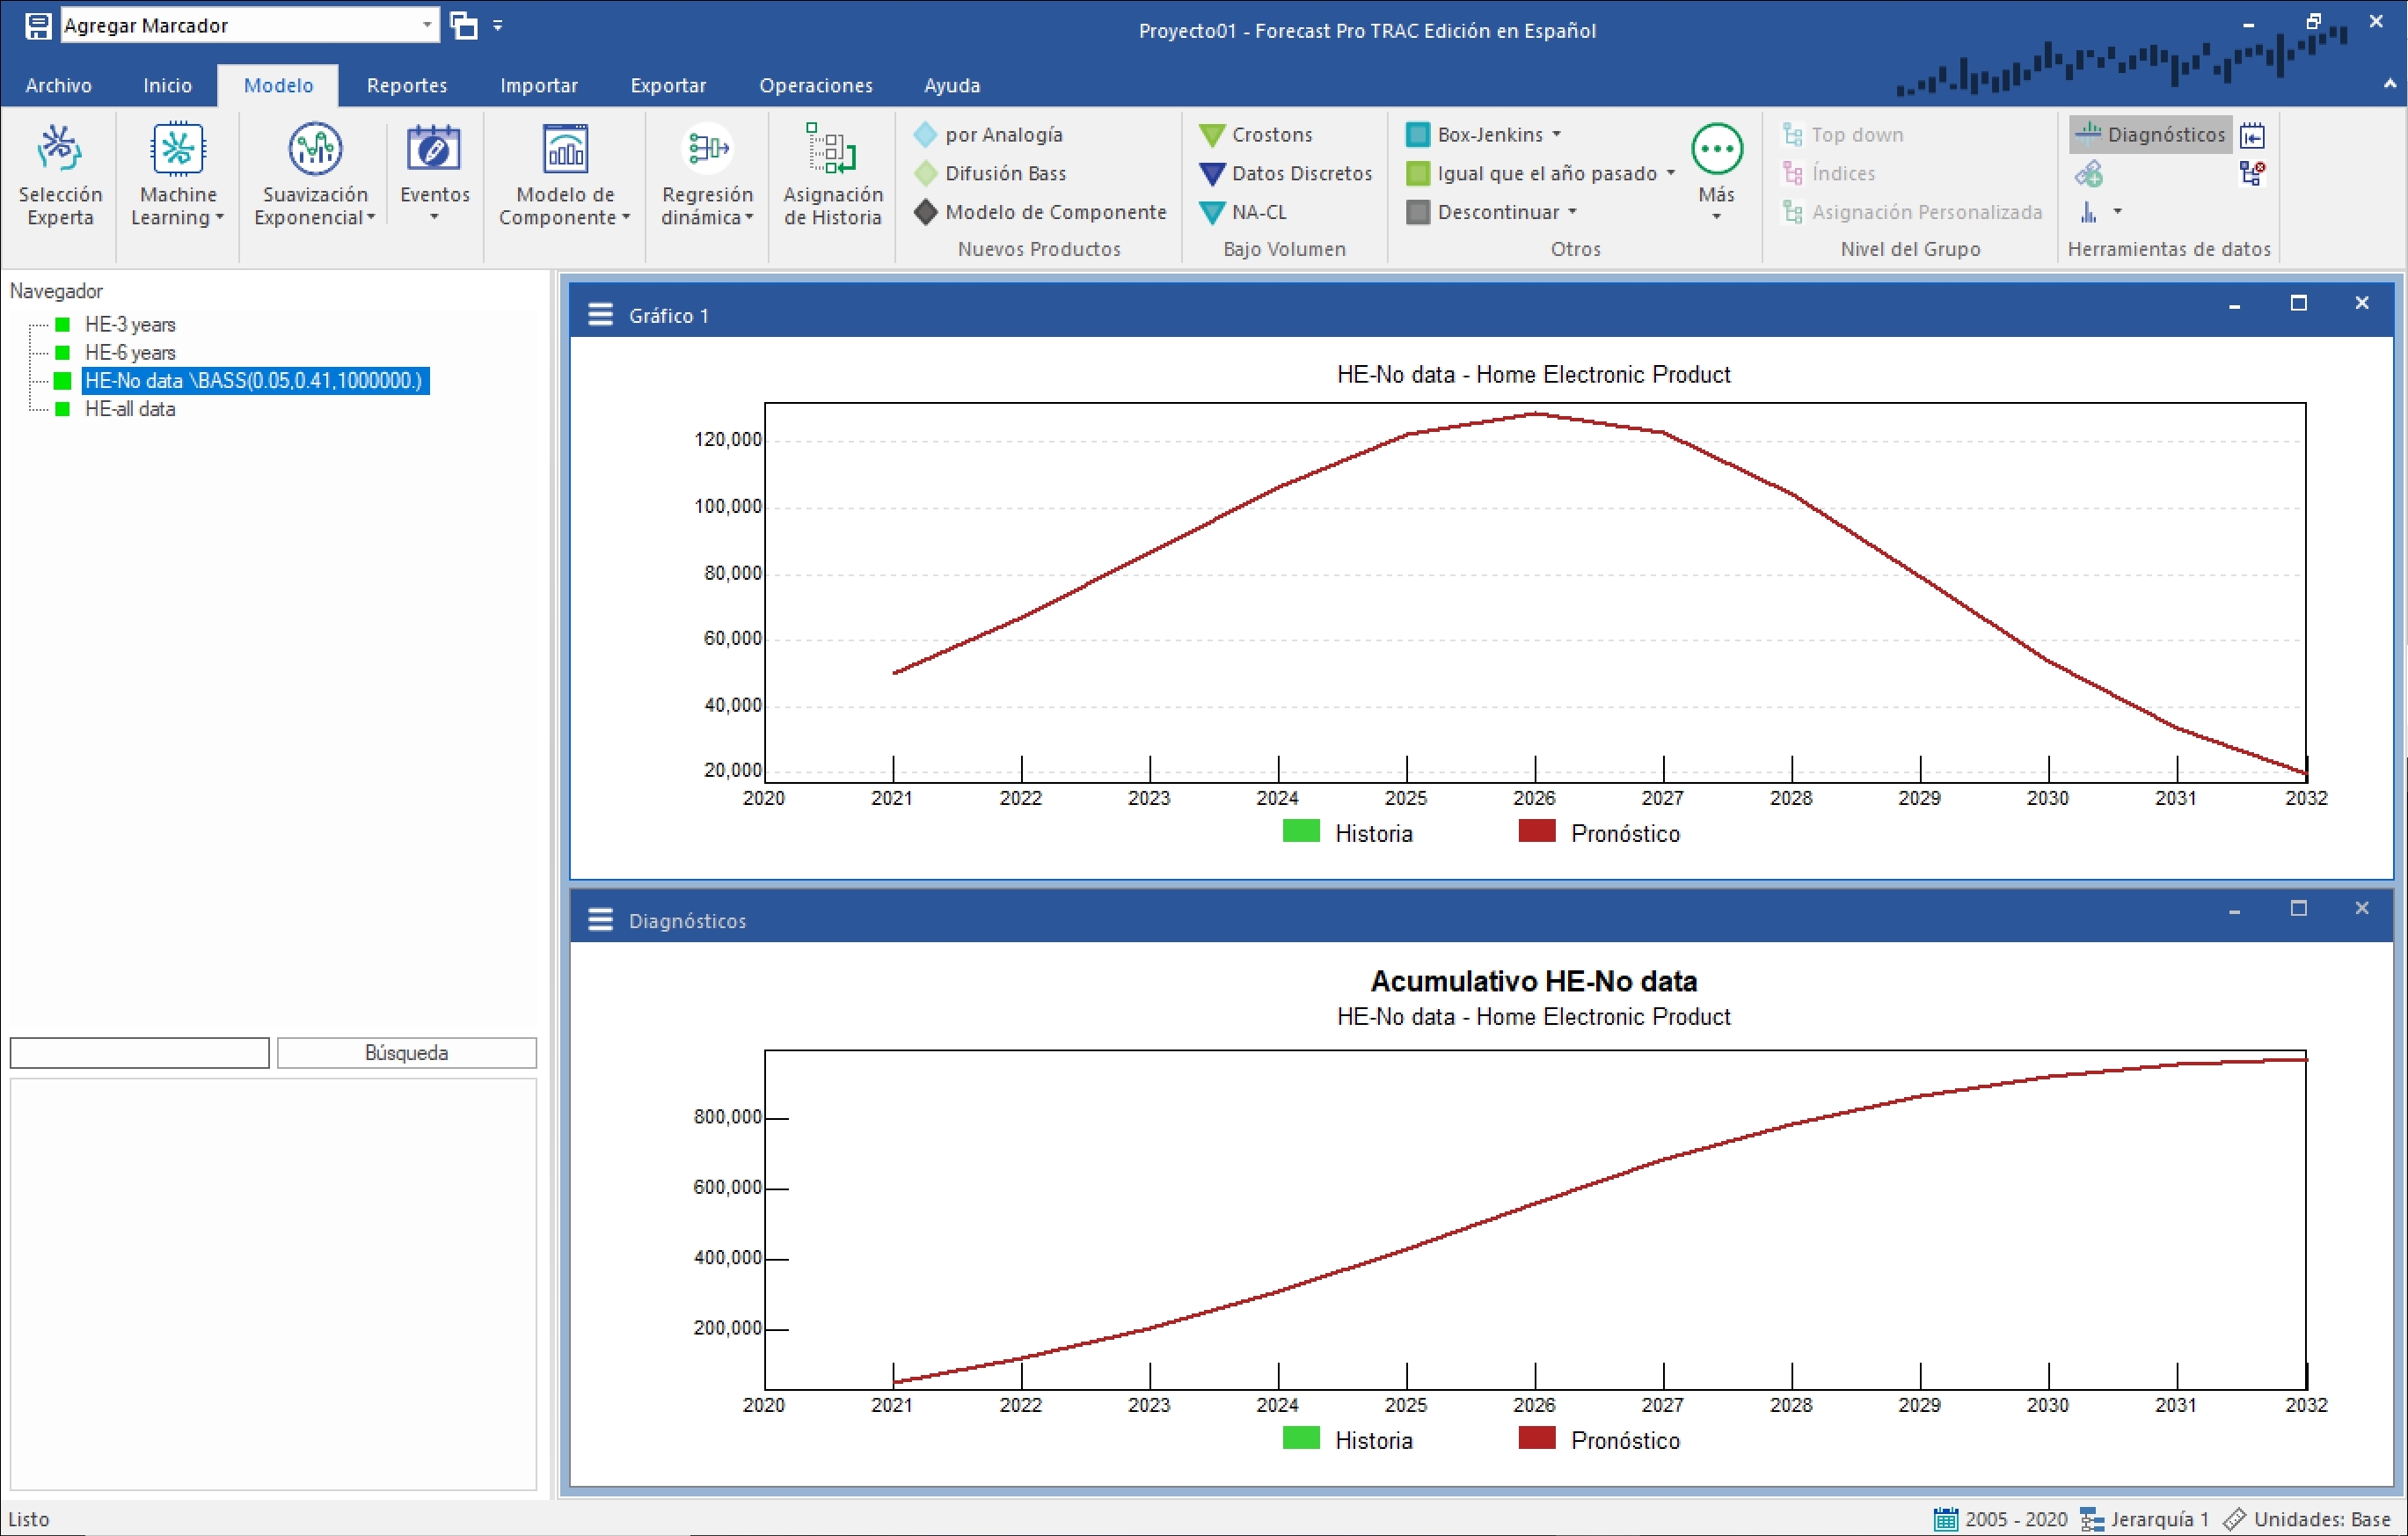
Task: Click the red Pronóstico legend swatch
Action: (x=1536, y=831)
